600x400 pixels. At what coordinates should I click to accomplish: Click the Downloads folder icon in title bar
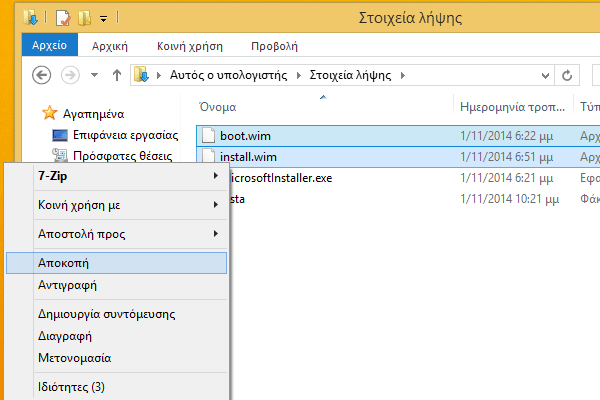(x=31, y=18)
